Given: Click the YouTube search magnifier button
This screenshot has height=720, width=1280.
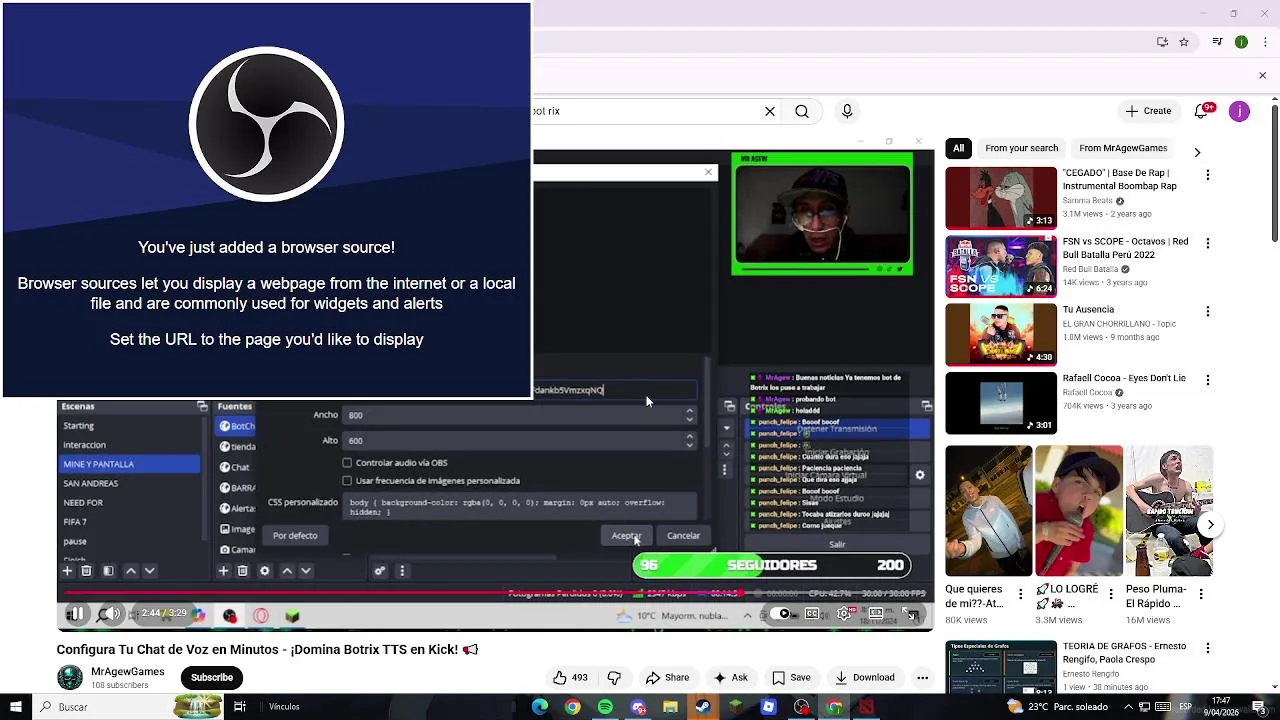Looking at the screenshot, I should tap(802, 111).
